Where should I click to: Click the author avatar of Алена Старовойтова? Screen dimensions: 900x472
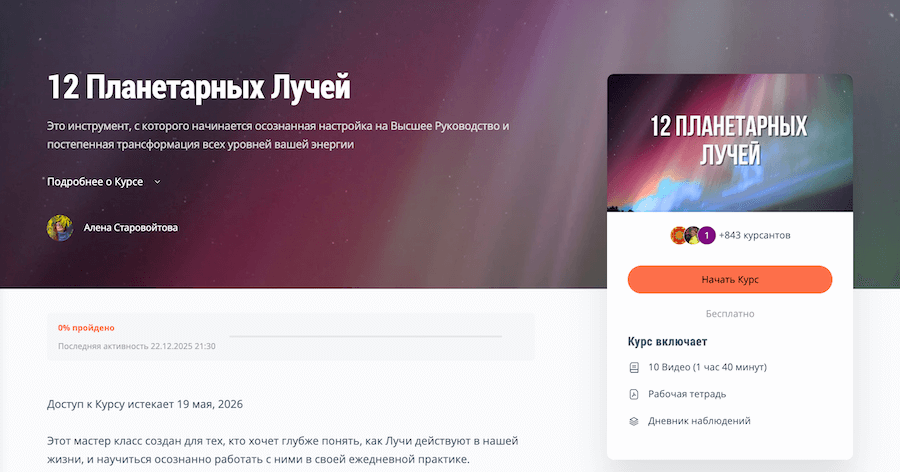click(60, 228)
